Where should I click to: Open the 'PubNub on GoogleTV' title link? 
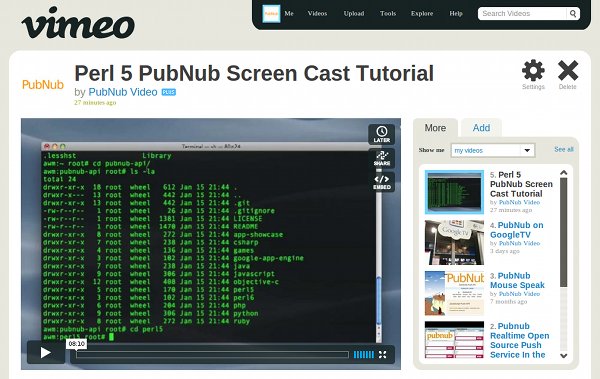pos(517,230)
